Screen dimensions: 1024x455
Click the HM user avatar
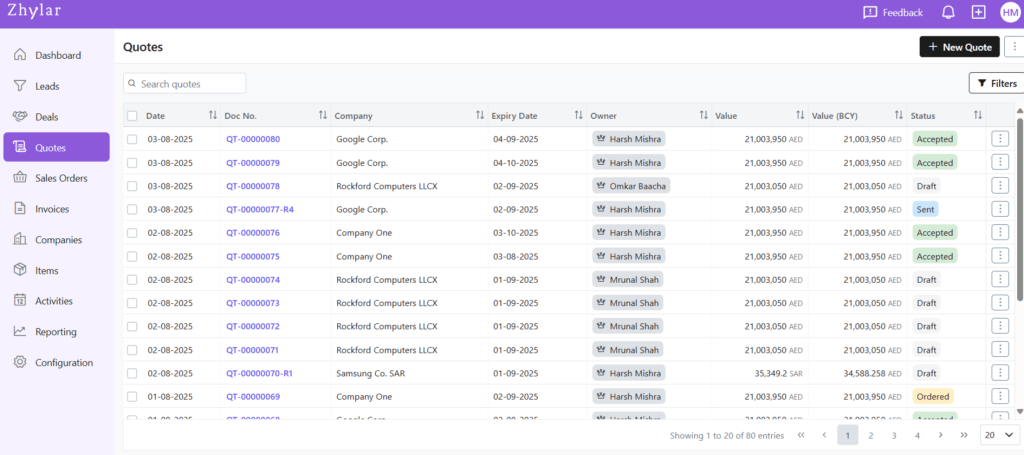click(x=1009, y=13)
